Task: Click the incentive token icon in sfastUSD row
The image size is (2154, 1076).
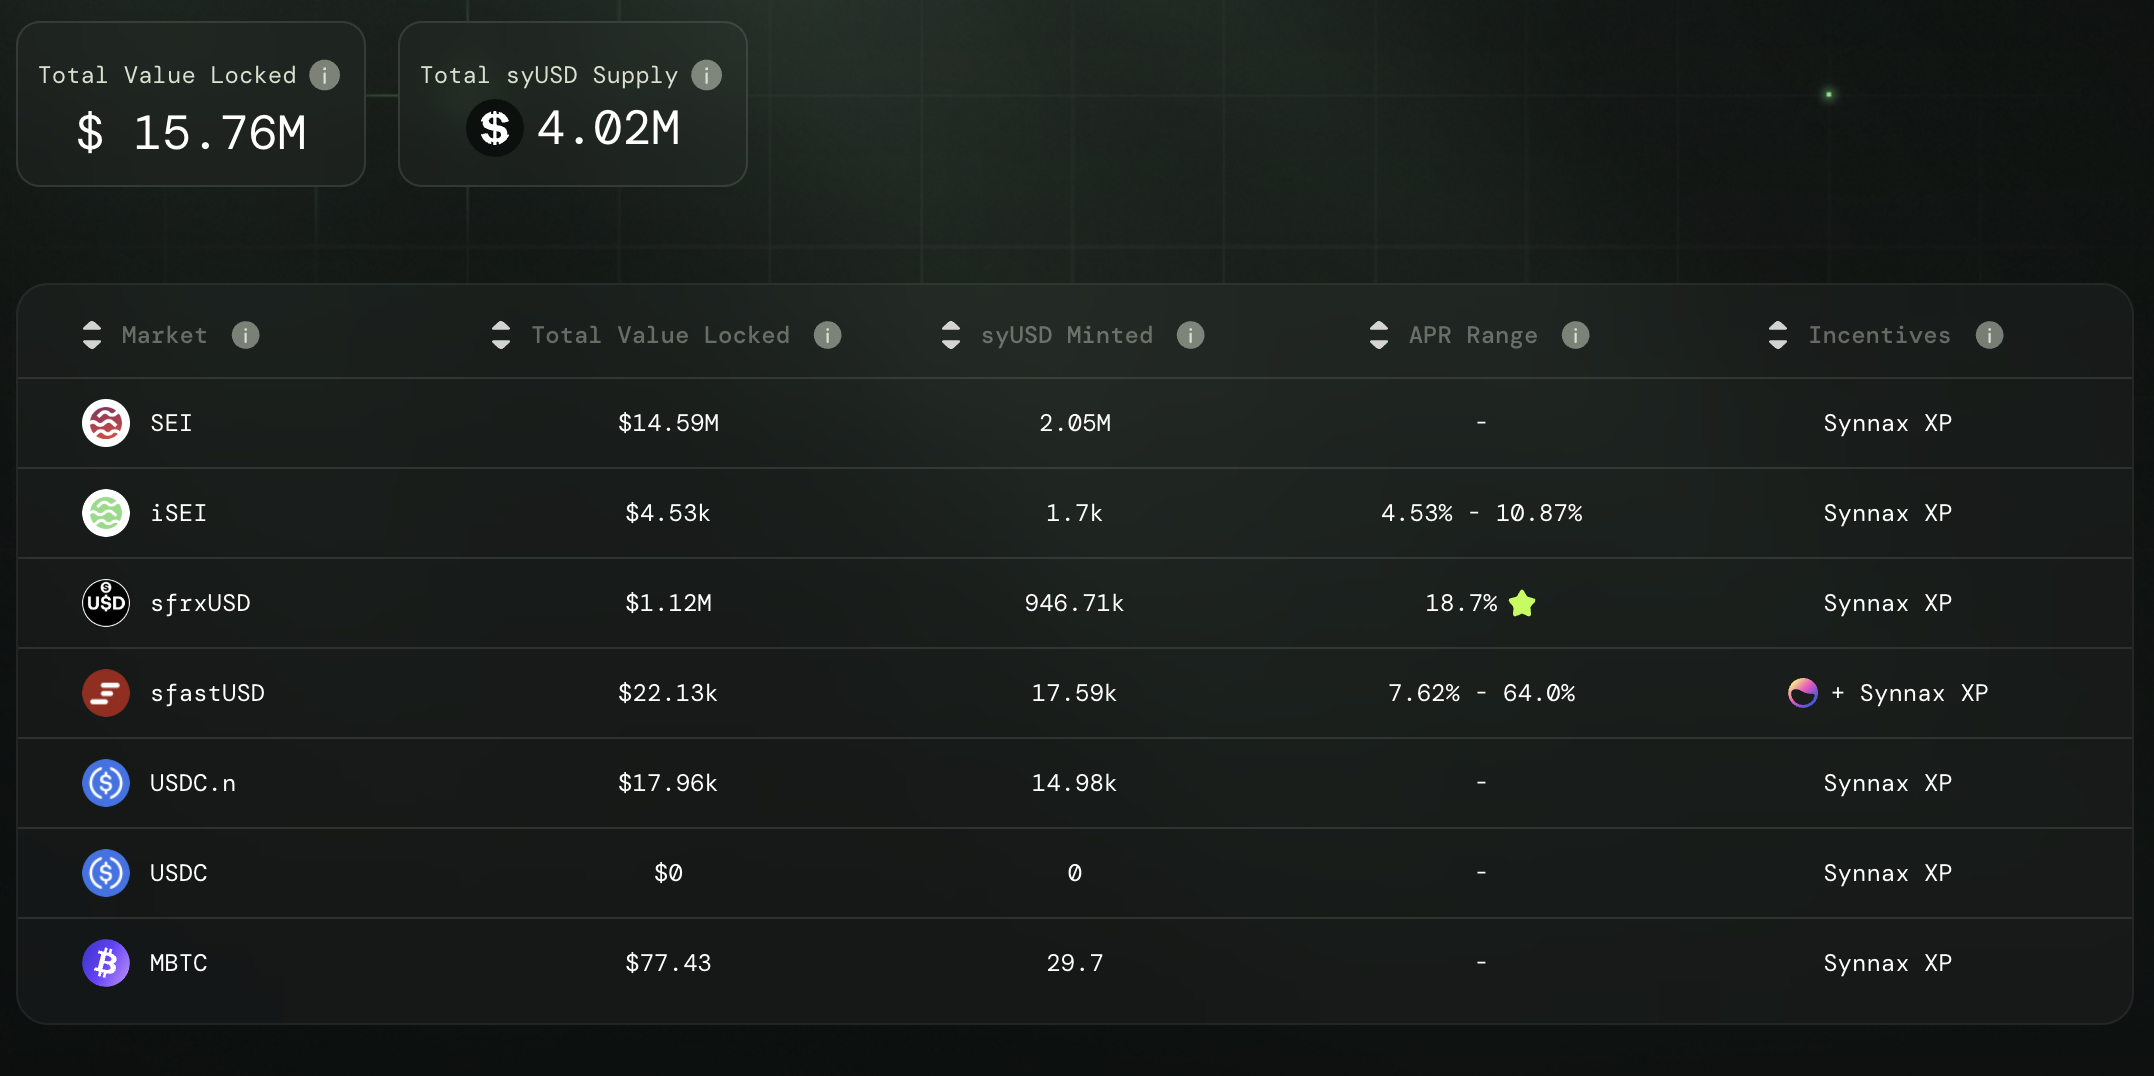Action: pos(1802,693)
